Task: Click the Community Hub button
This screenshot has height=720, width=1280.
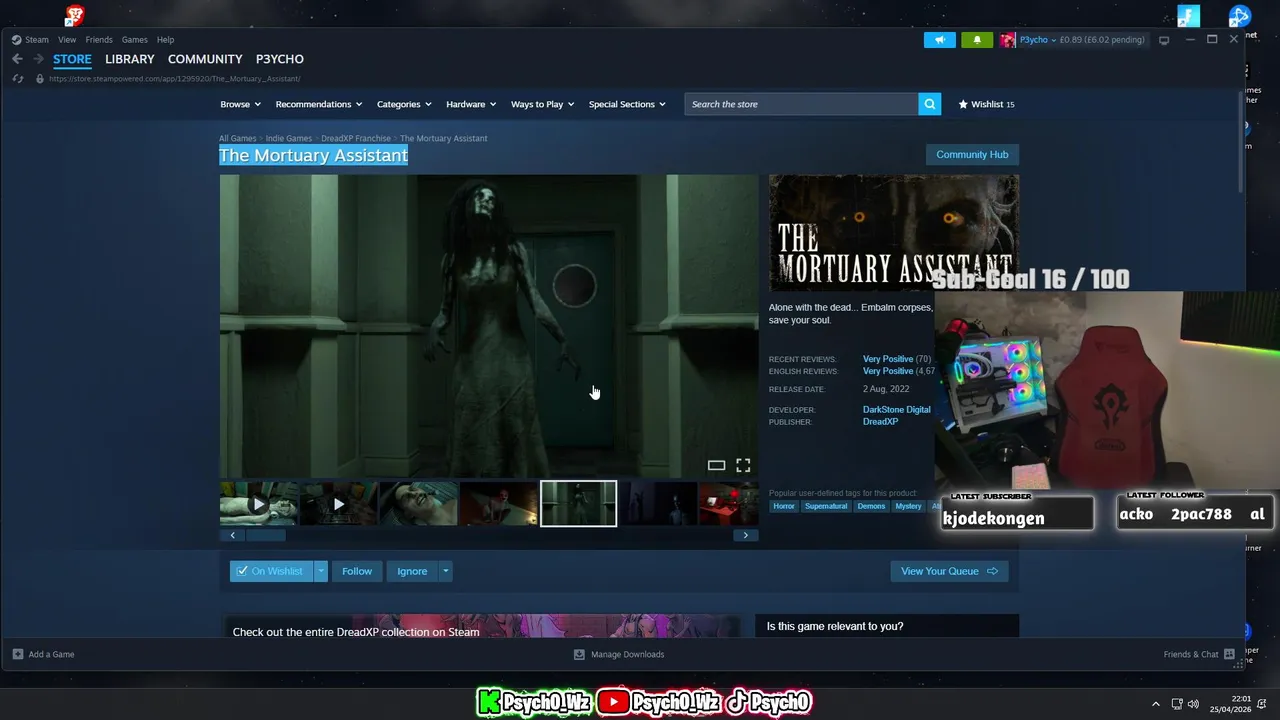Action: (972, 154)
